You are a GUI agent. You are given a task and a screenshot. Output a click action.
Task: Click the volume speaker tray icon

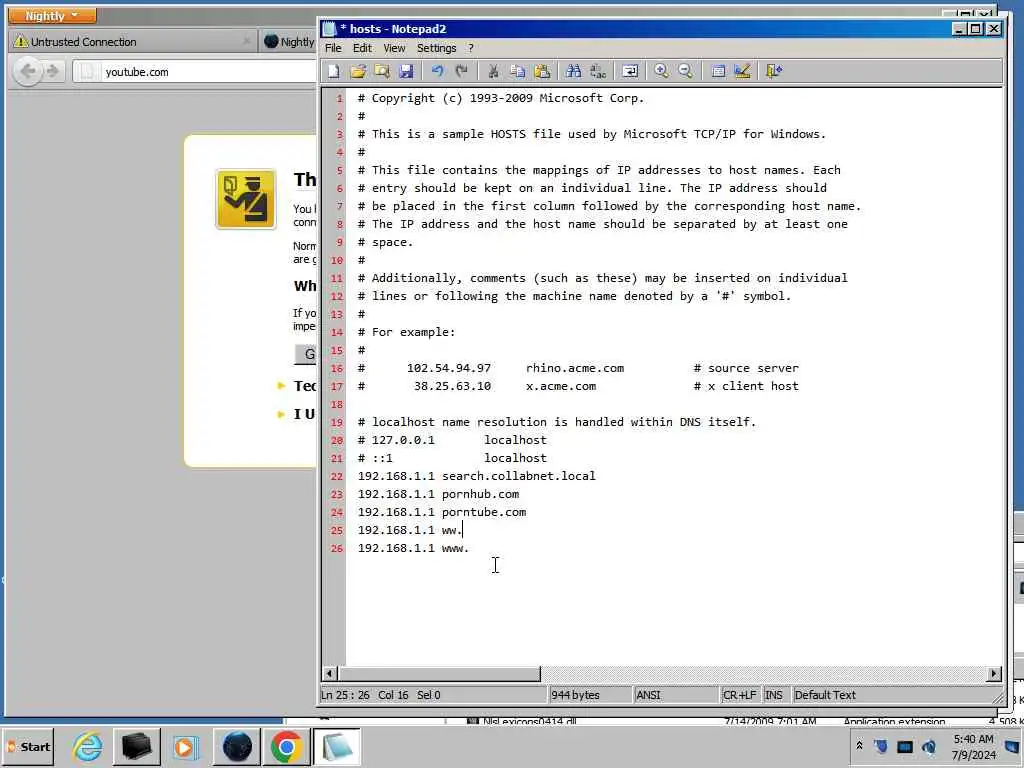coord(929,746)
